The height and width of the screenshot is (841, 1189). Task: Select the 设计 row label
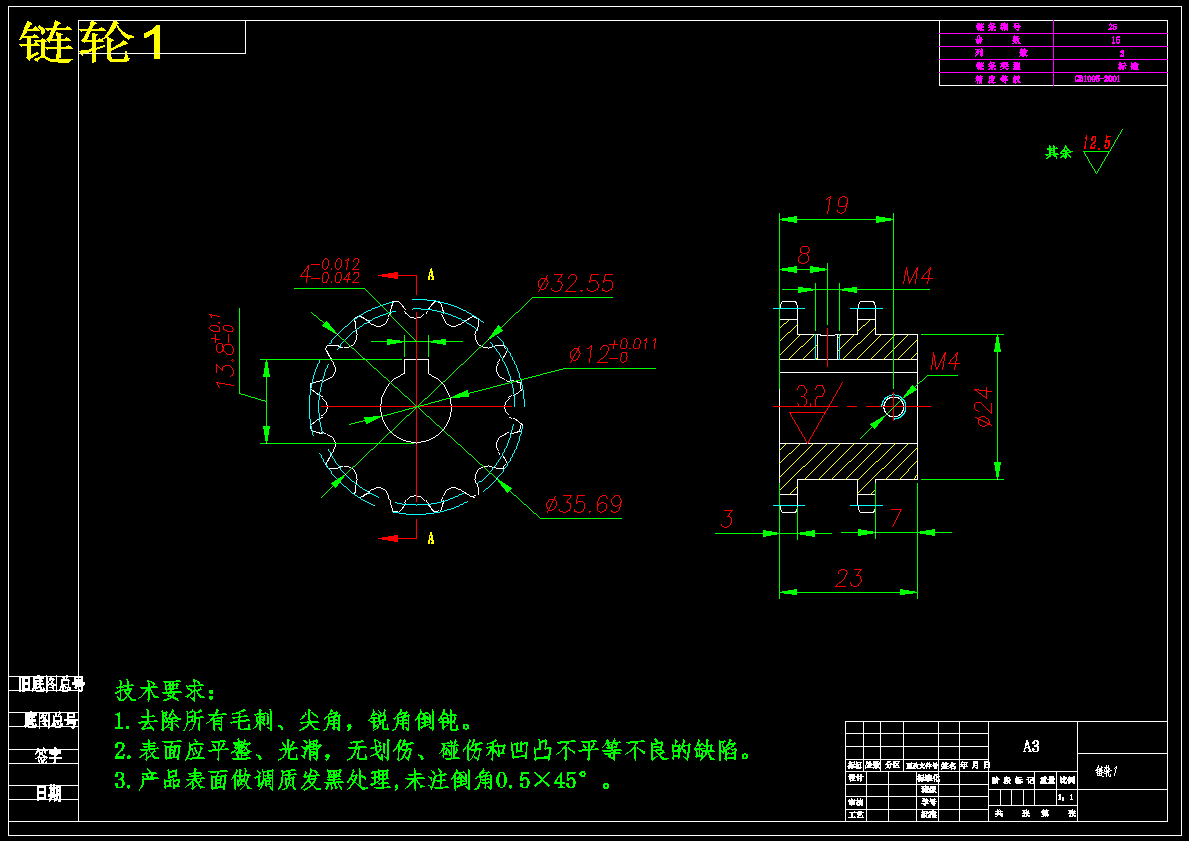(855, 778)
